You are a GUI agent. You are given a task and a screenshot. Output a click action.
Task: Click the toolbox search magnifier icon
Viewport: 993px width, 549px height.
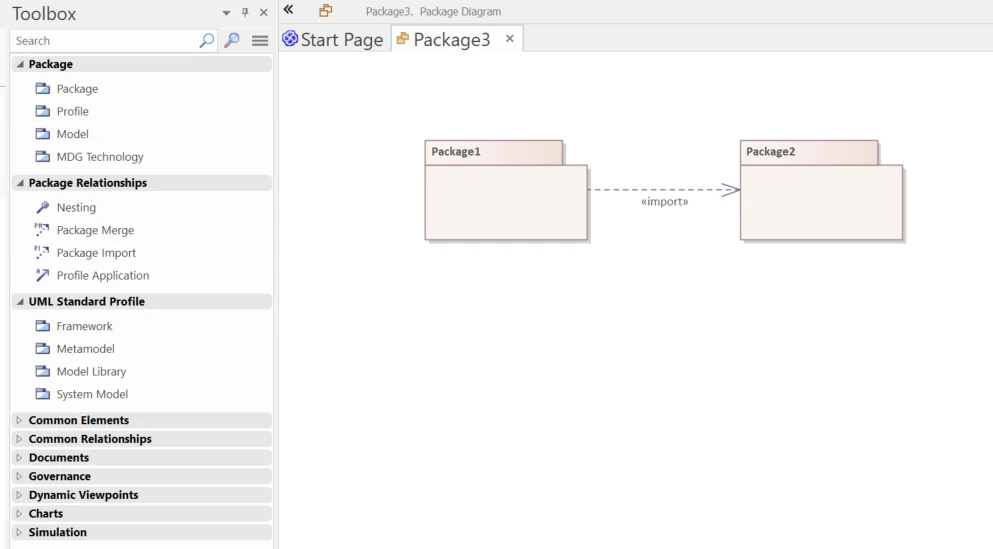(206, 41)
